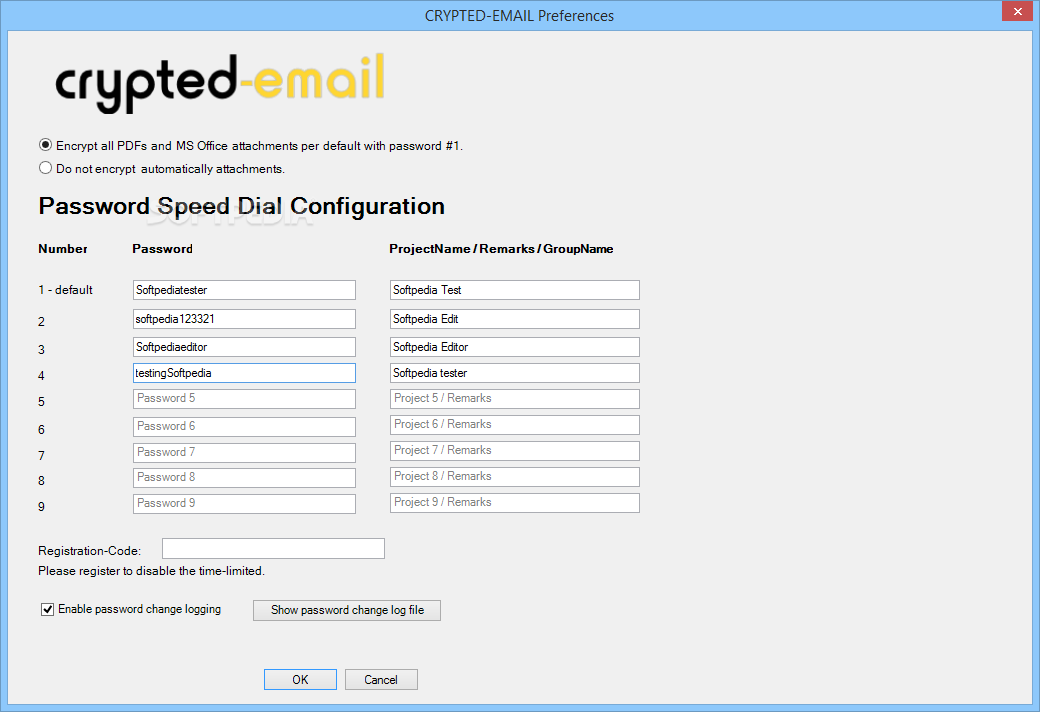Close the CRYPTED-EMAIL Preferences window
This screenshot has height=712, width=1040.
pos(1017,11)
